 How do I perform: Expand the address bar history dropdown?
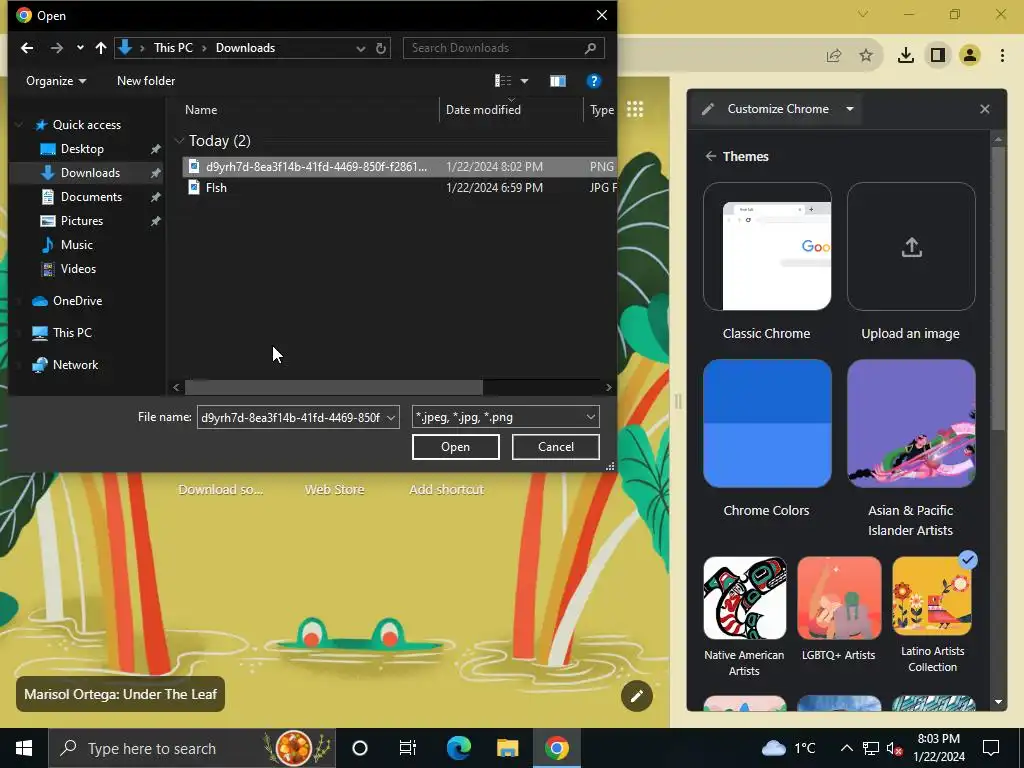coord(360,48)
